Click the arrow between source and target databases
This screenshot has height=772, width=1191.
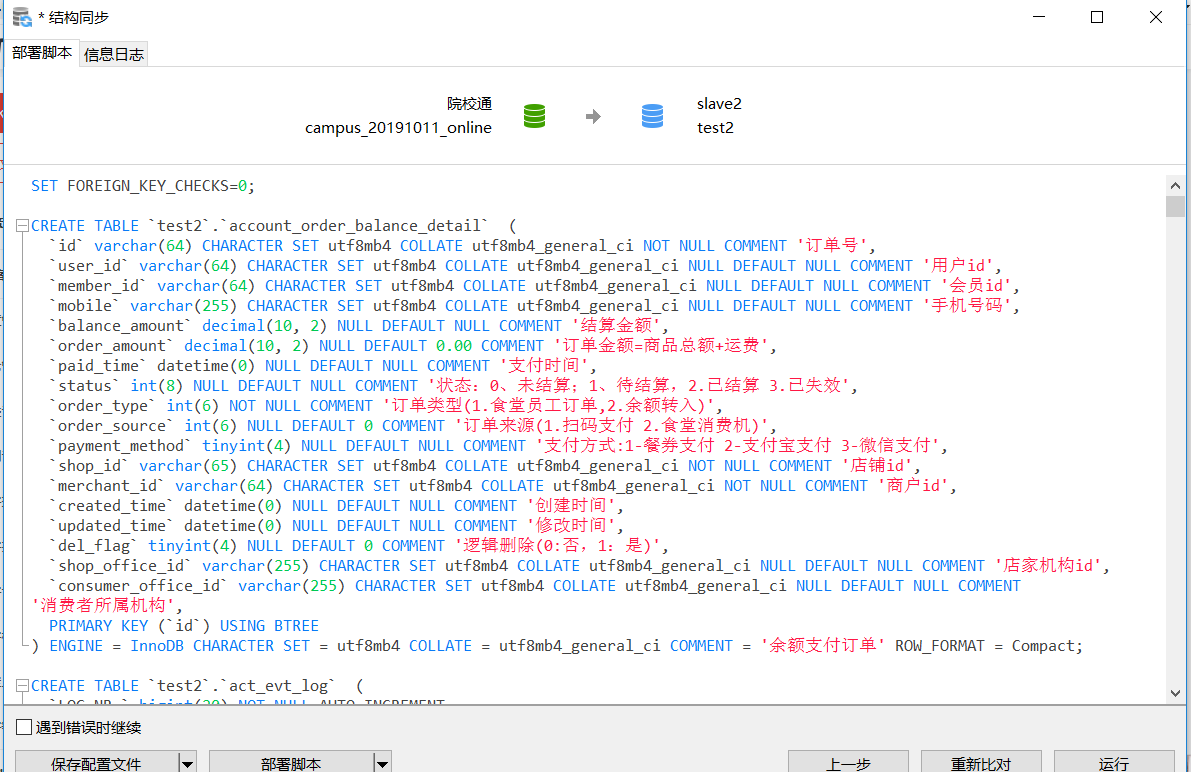[x=593, y=117]
